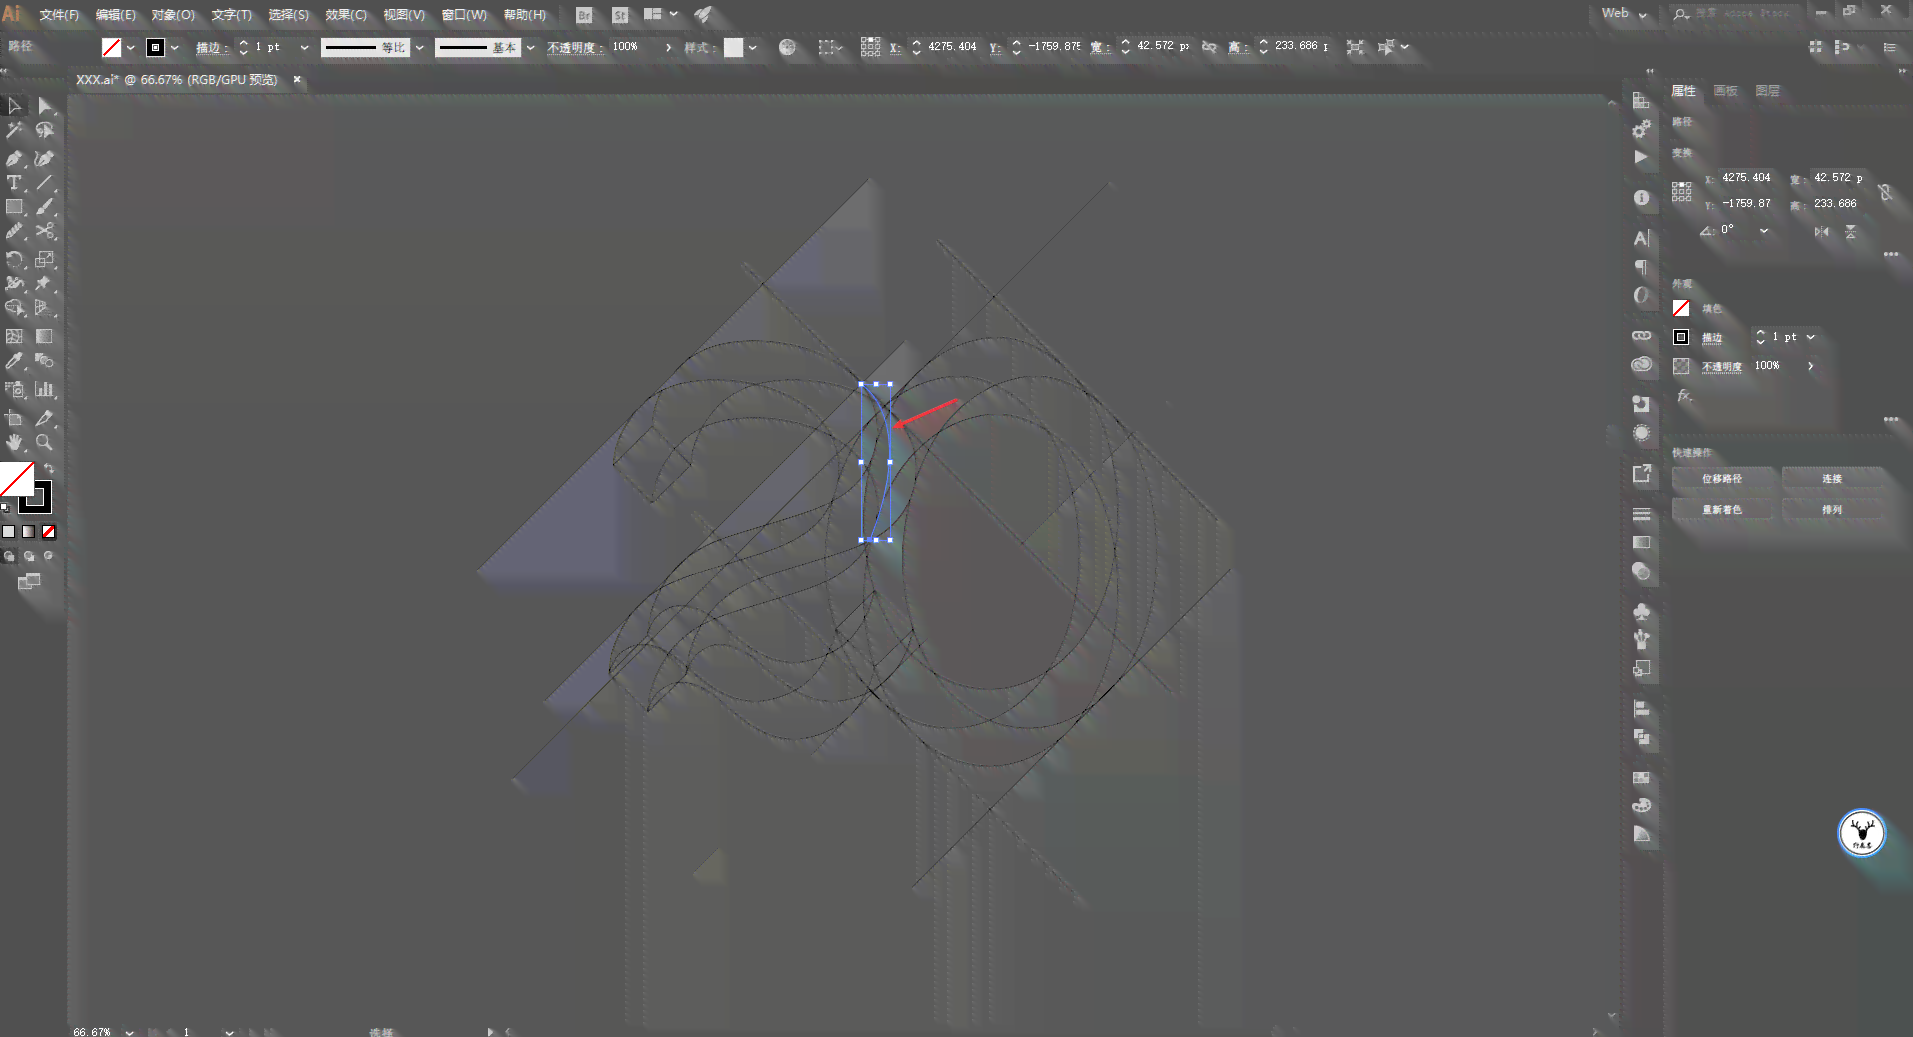Select the Magic Wand tool
Image resolution: width=1913 pixels, height=1037 pixels.
tap(14, 131)
